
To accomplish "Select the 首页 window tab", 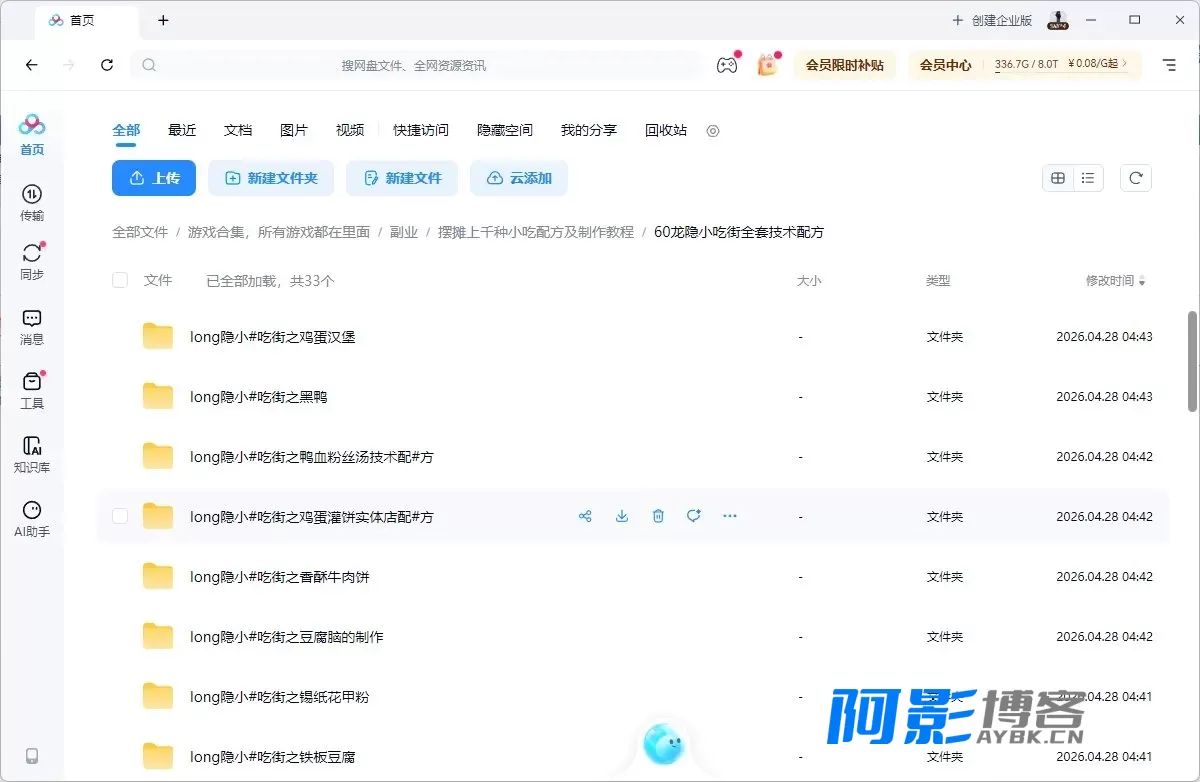I will [x=87, y=20].
